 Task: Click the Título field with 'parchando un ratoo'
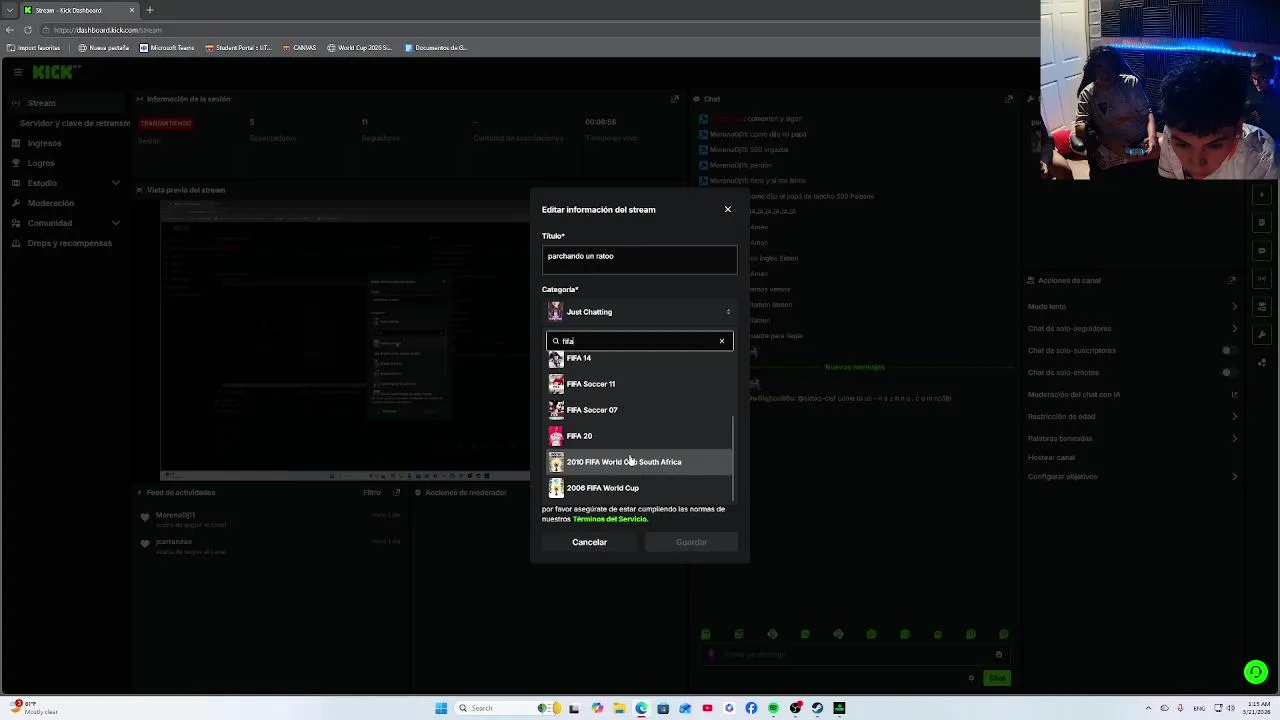coord(640,259)
